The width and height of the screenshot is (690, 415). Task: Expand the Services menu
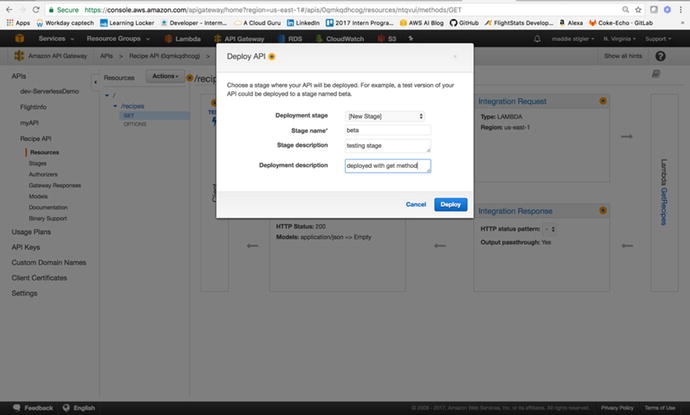coord(56,39)
